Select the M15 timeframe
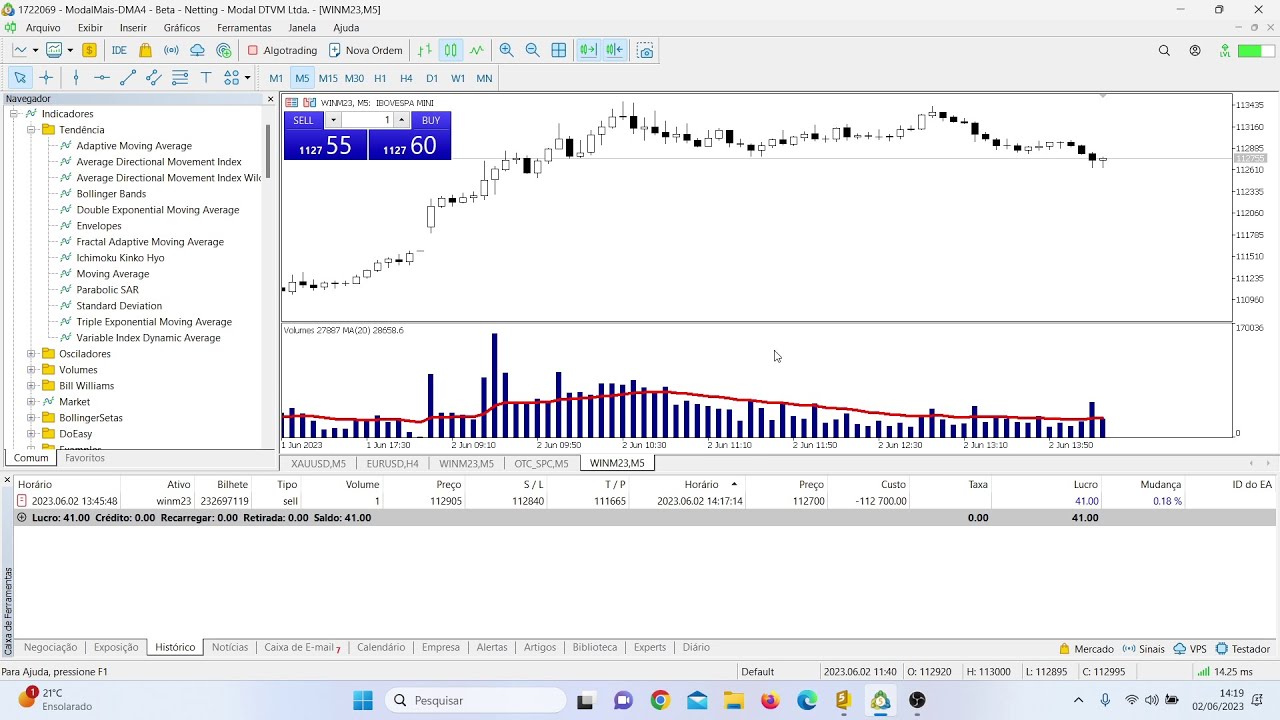 (x=328, y=78)
